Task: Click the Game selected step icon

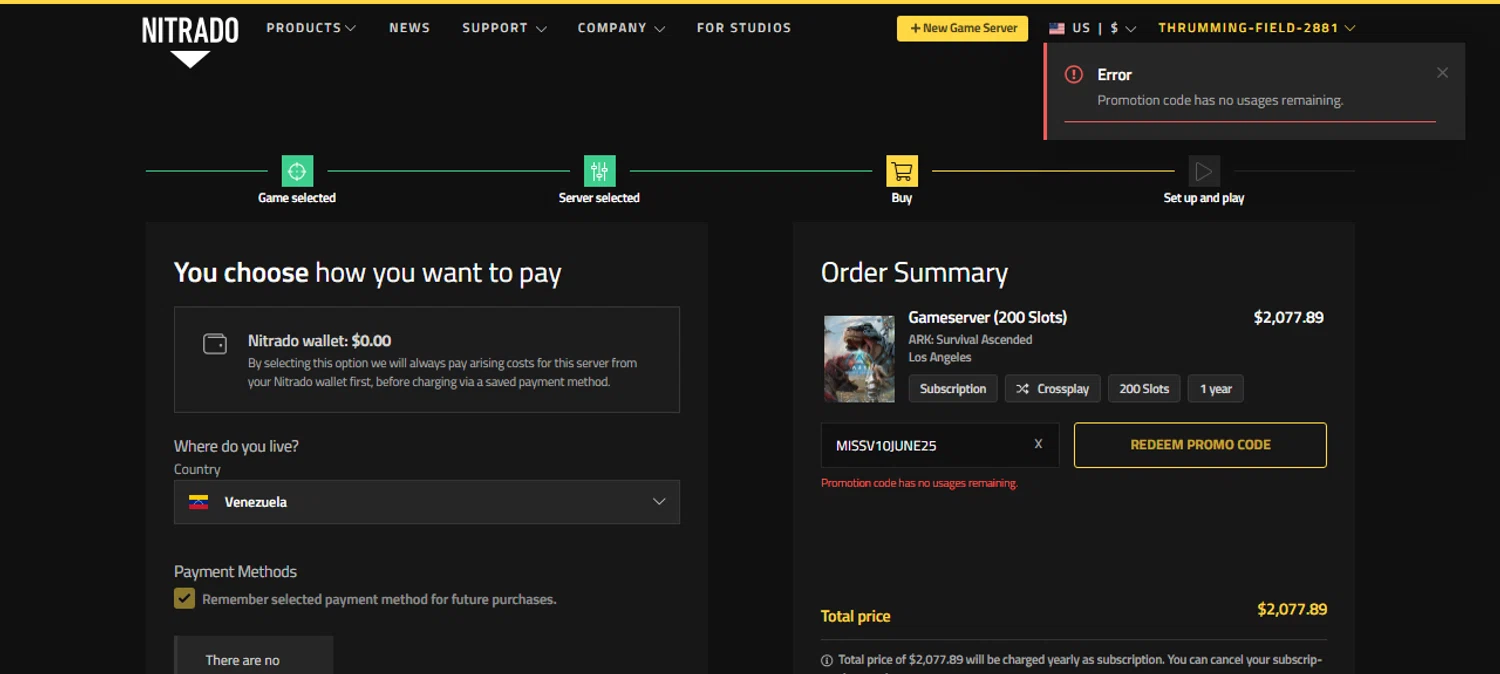Action: pos(297,171)
